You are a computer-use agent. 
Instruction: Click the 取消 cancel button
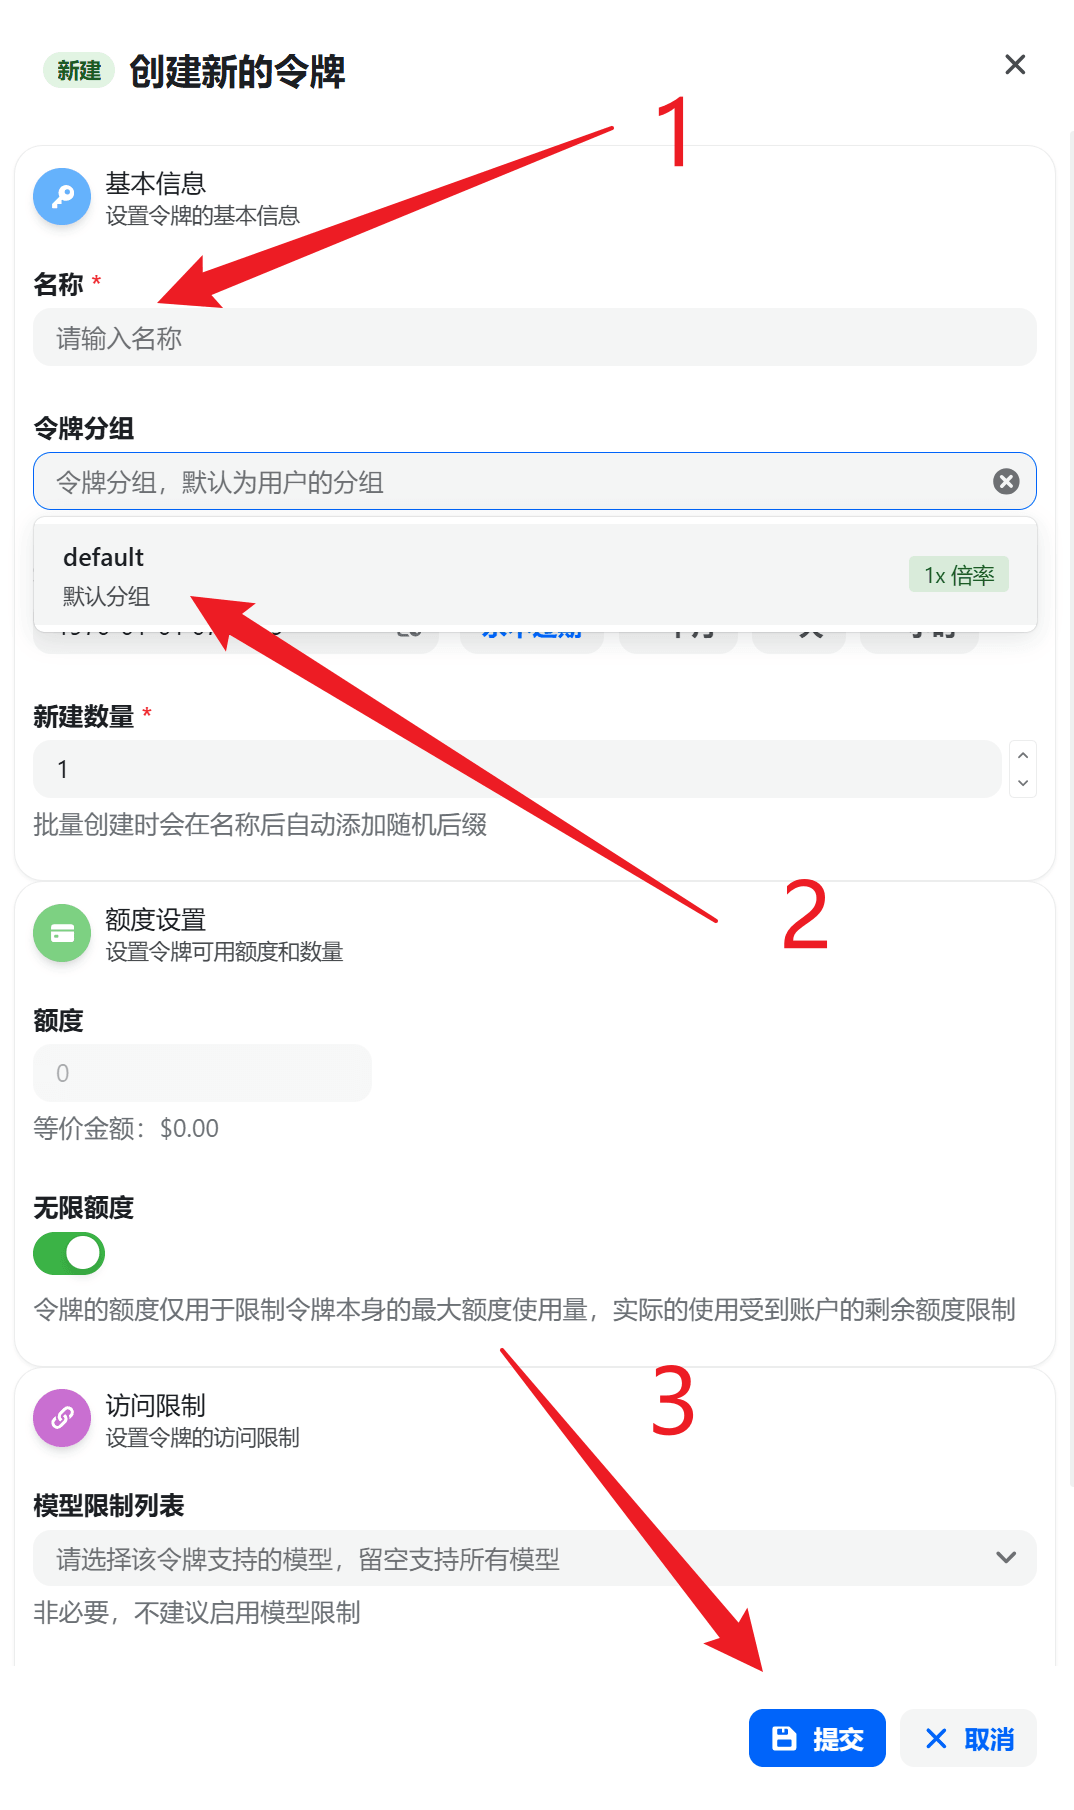pyautogui.click(x=968, y=1738)
